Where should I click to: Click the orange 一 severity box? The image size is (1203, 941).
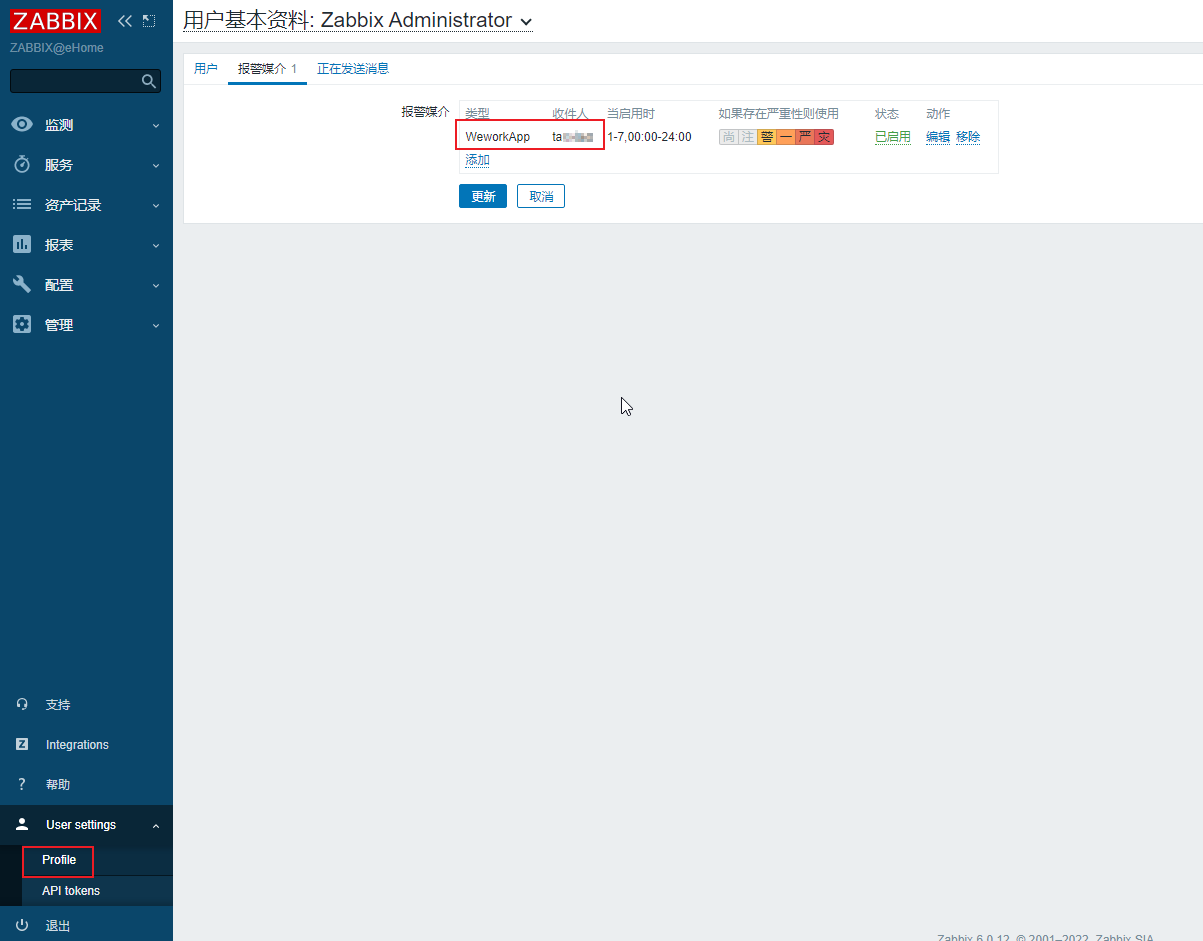pos(786,137)
